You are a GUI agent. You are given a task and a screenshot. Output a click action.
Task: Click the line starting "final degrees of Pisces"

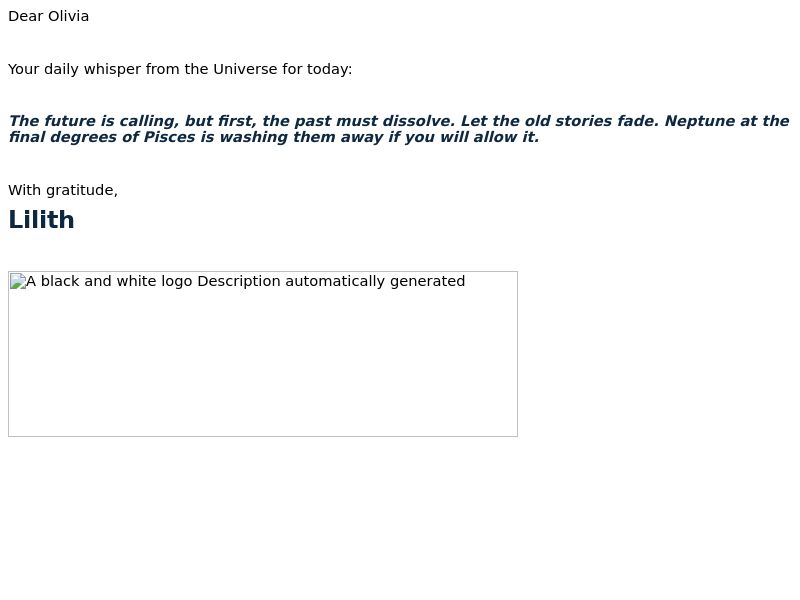click(274, 137)
